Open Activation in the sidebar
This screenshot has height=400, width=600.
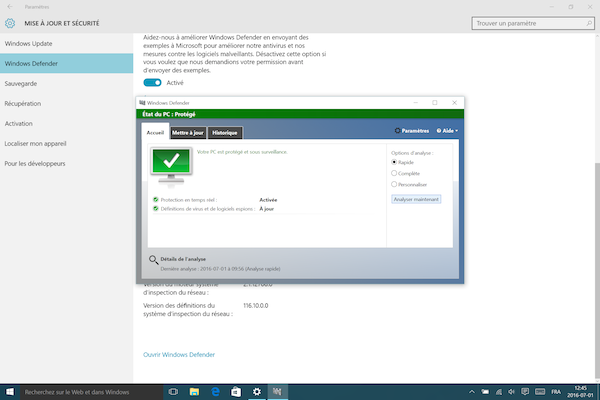tap(67, 123)
